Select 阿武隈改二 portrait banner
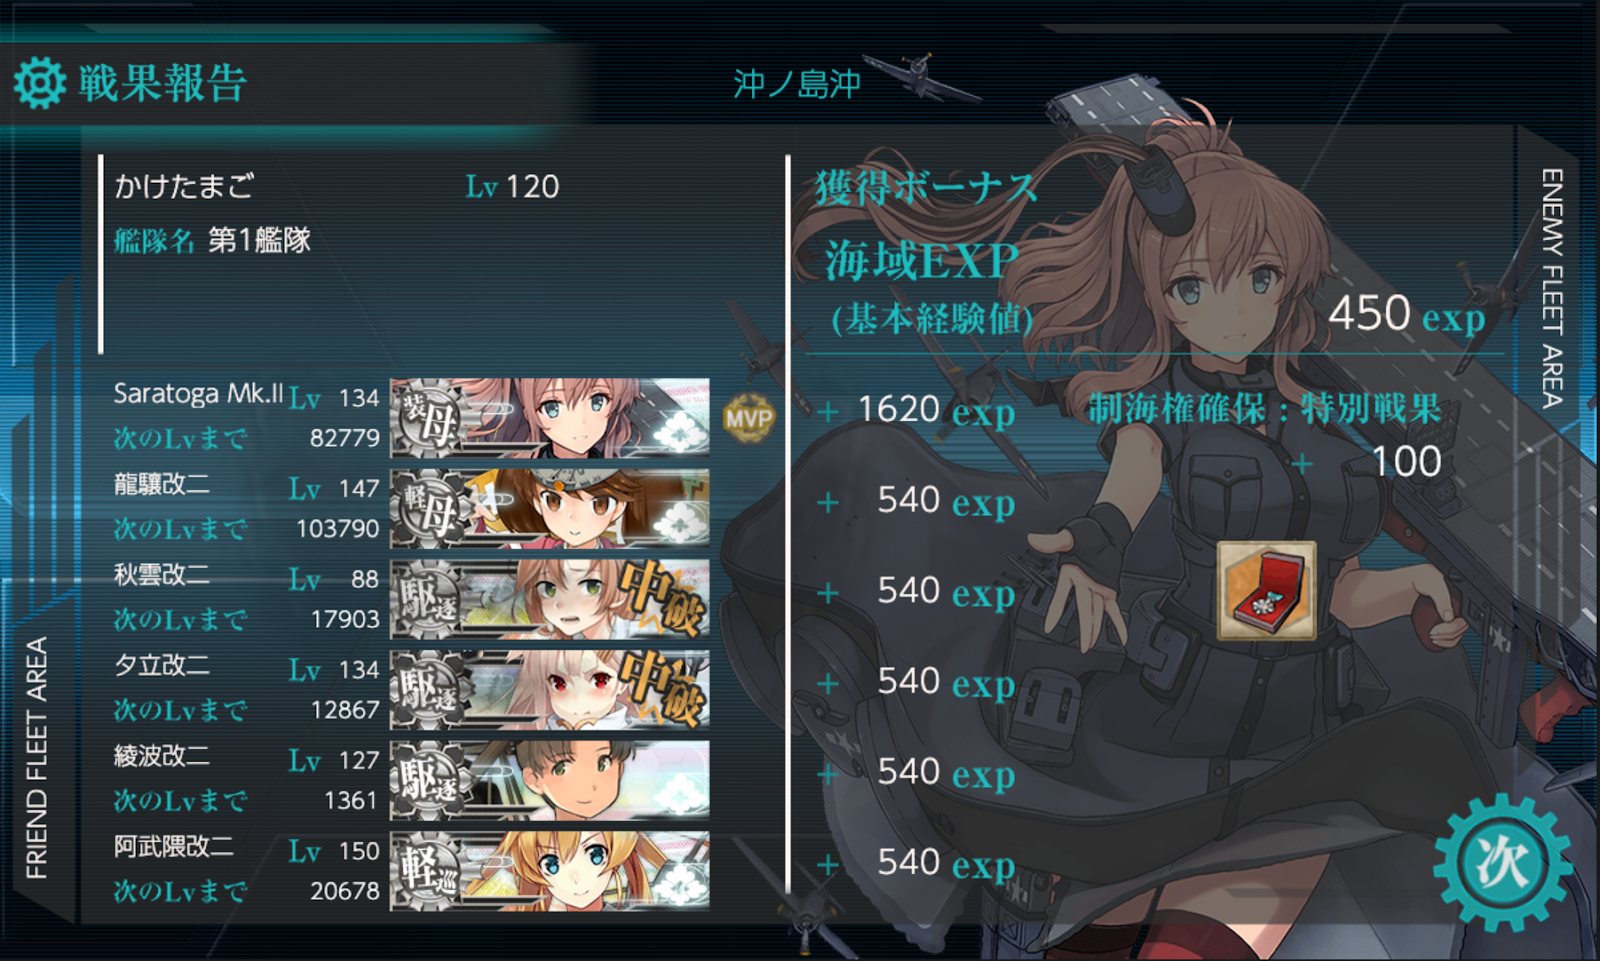The image size is (1600, 961). tap(550, 870)
